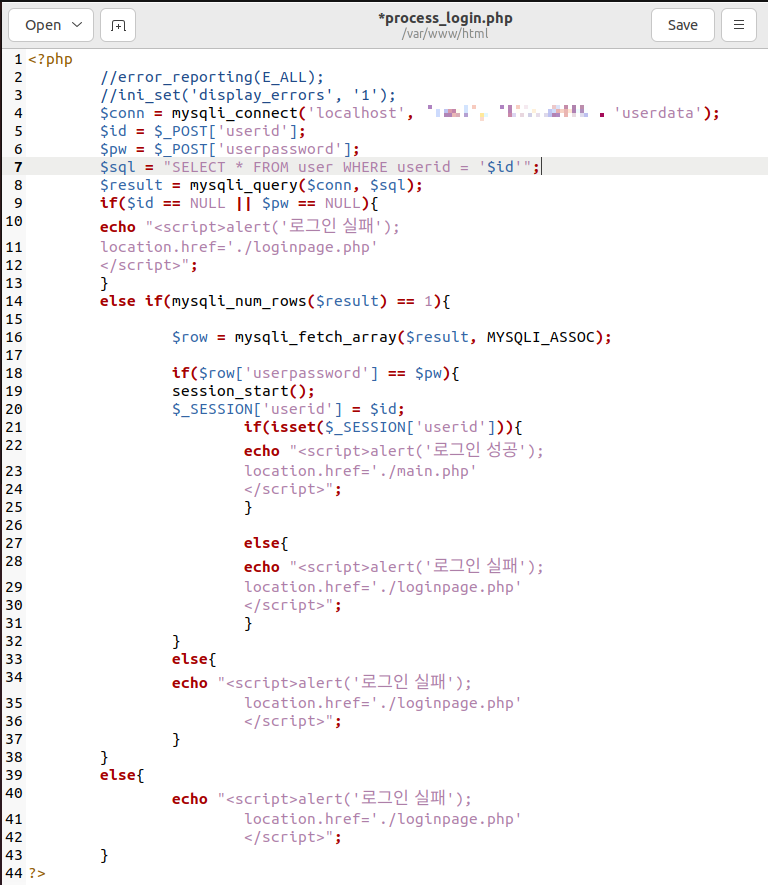Click the //error_reporting(E_ALL); comment
The width and height of the screenshot is (768, 885).
click(212, 77)
